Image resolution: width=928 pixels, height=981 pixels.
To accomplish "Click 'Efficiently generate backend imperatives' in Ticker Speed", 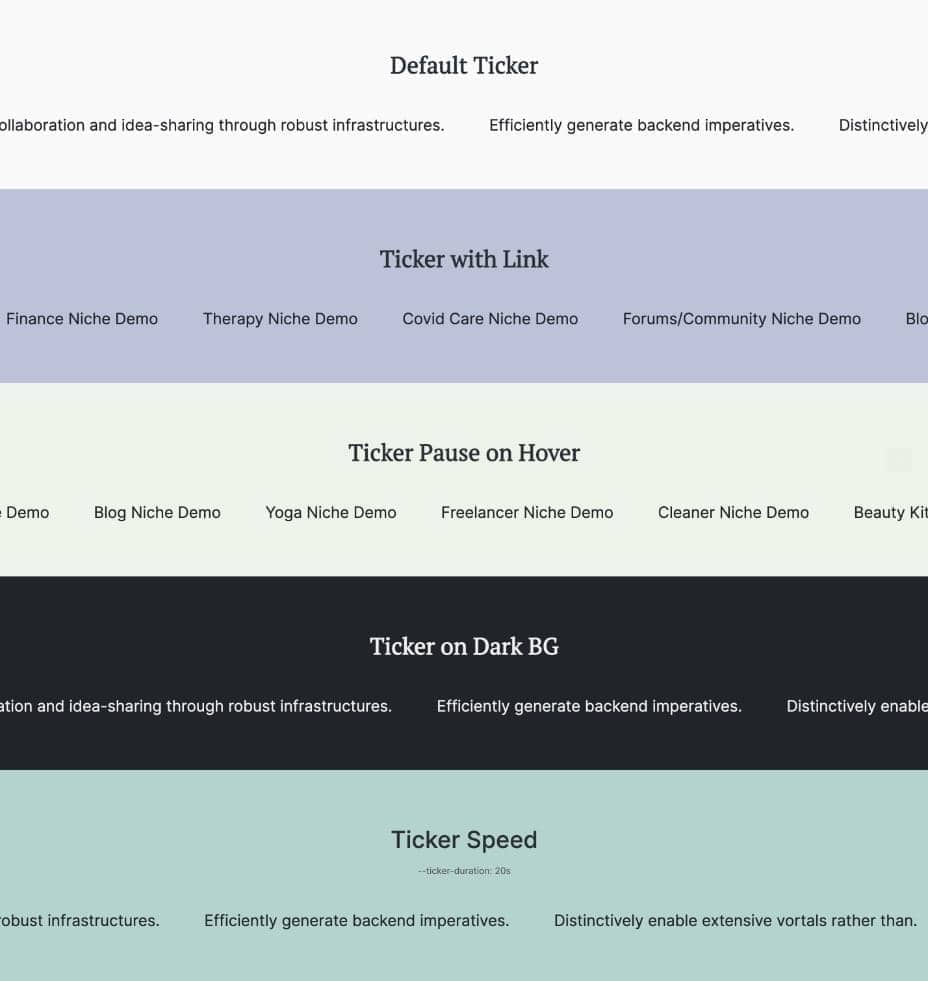I will pyautogui.click(x=356, y=920).
